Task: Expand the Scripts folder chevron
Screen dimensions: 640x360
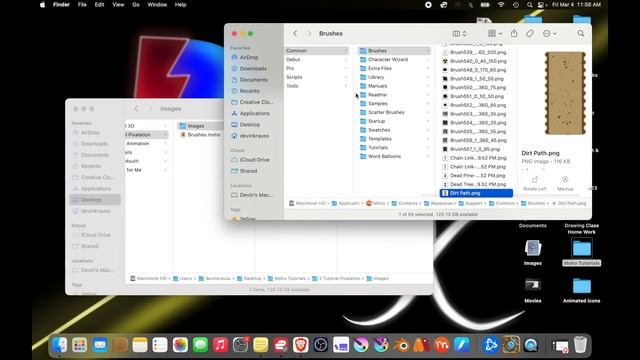Action: tap(346, 77)
